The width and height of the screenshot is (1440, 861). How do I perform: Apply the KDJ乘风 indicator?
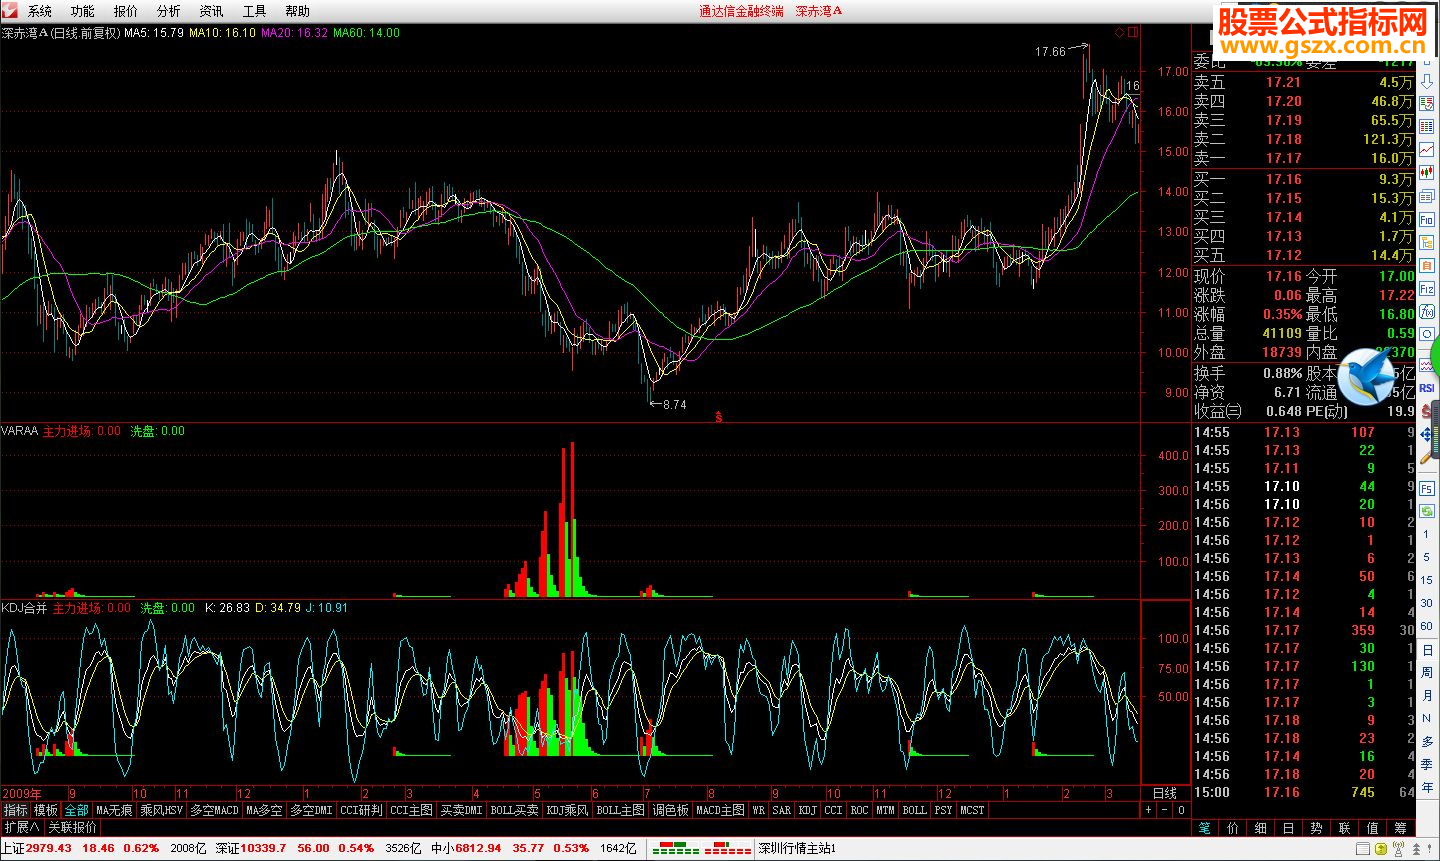pyautogui.click(x=567, y=810)
